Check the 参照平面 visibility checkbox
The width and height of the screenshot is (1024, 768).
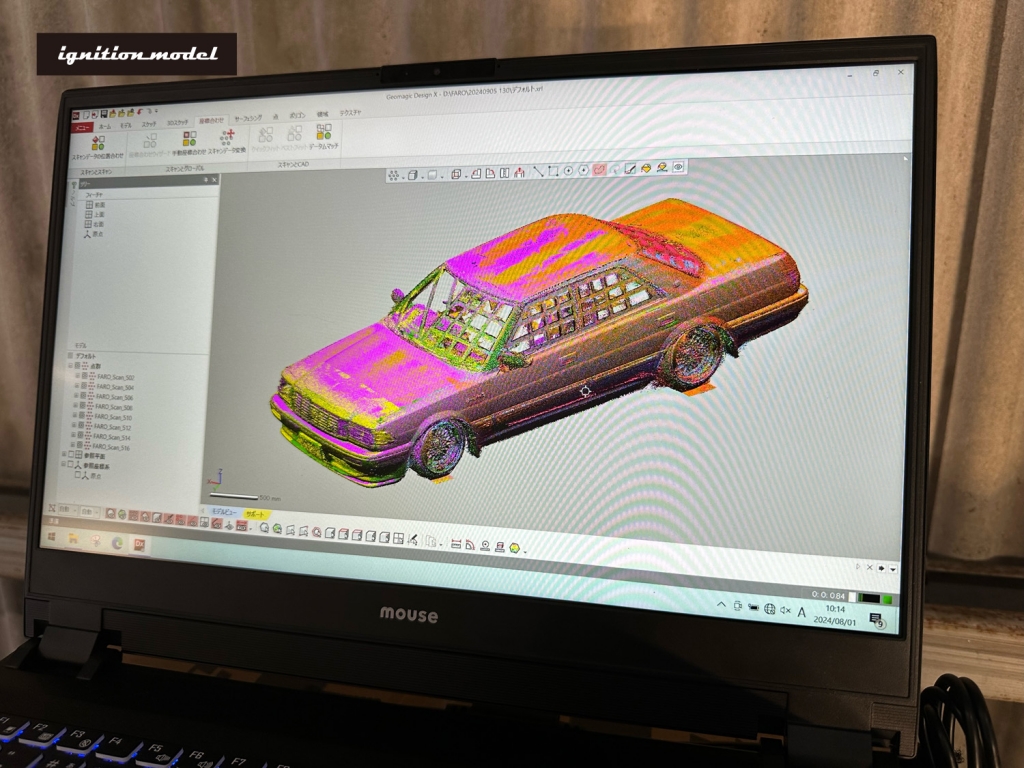tap(71, 455)
